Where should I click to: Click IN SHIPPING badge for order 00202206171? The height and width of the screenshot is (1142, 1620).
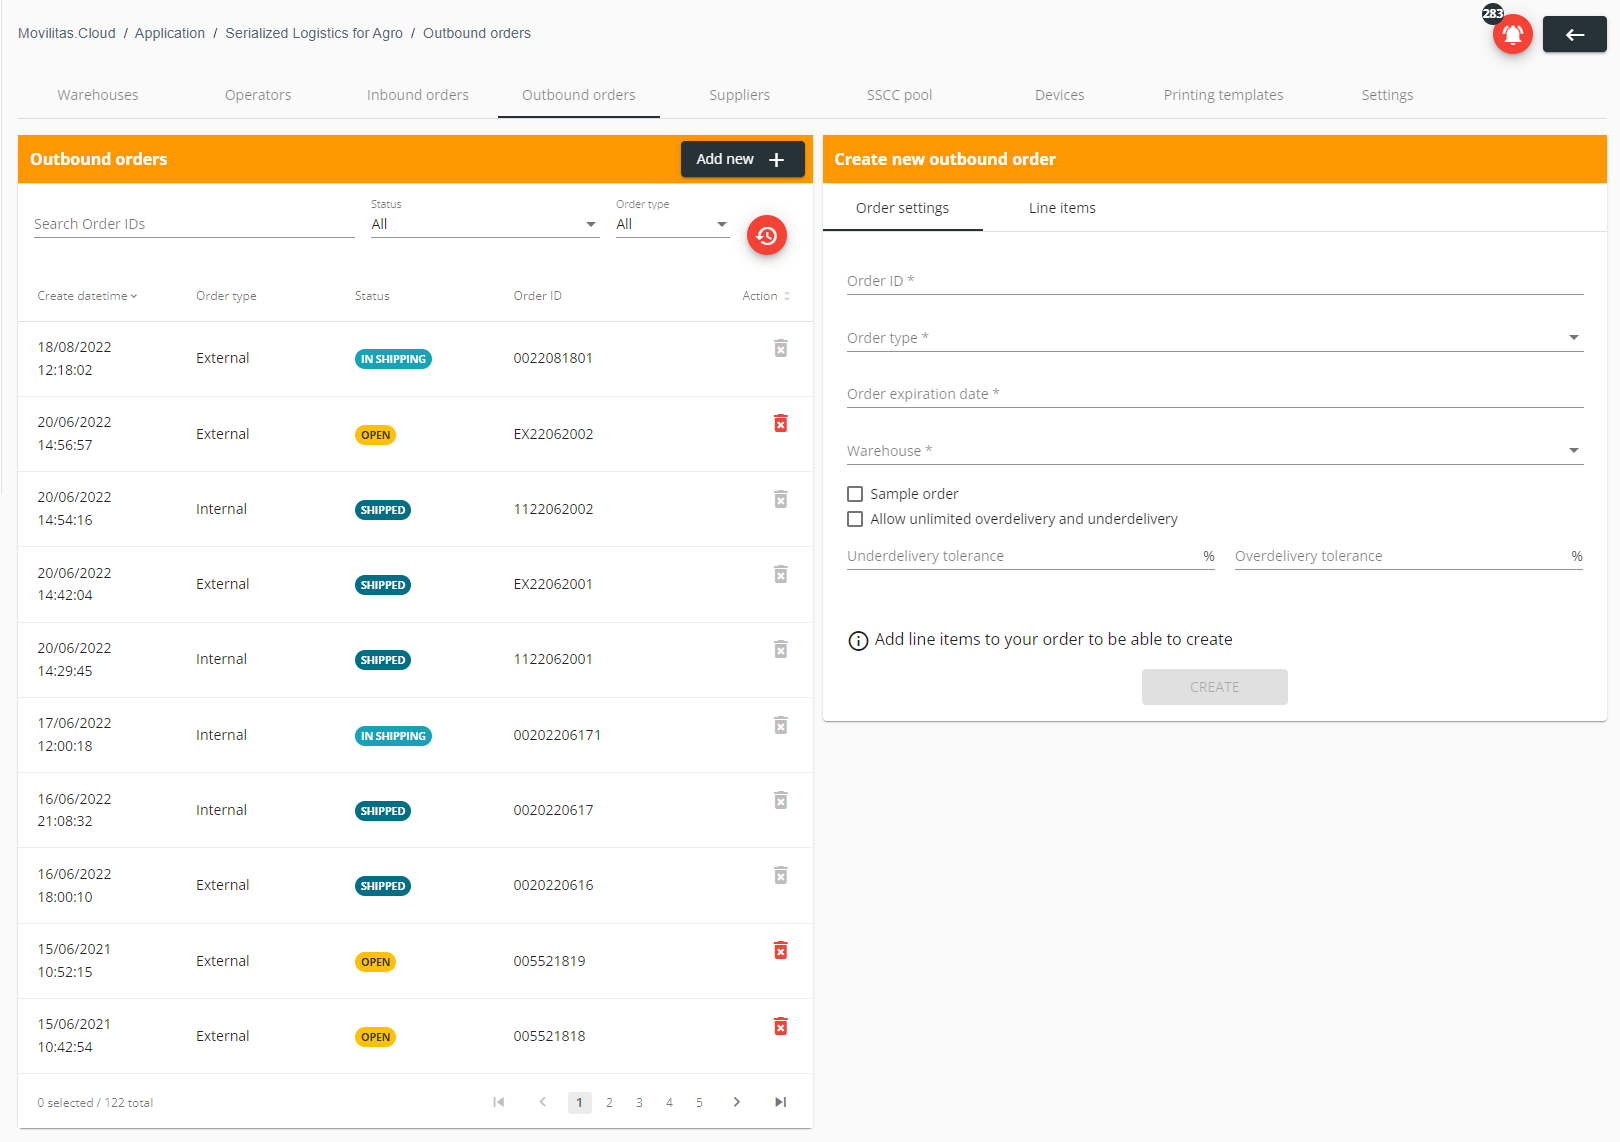click(393, 736)
